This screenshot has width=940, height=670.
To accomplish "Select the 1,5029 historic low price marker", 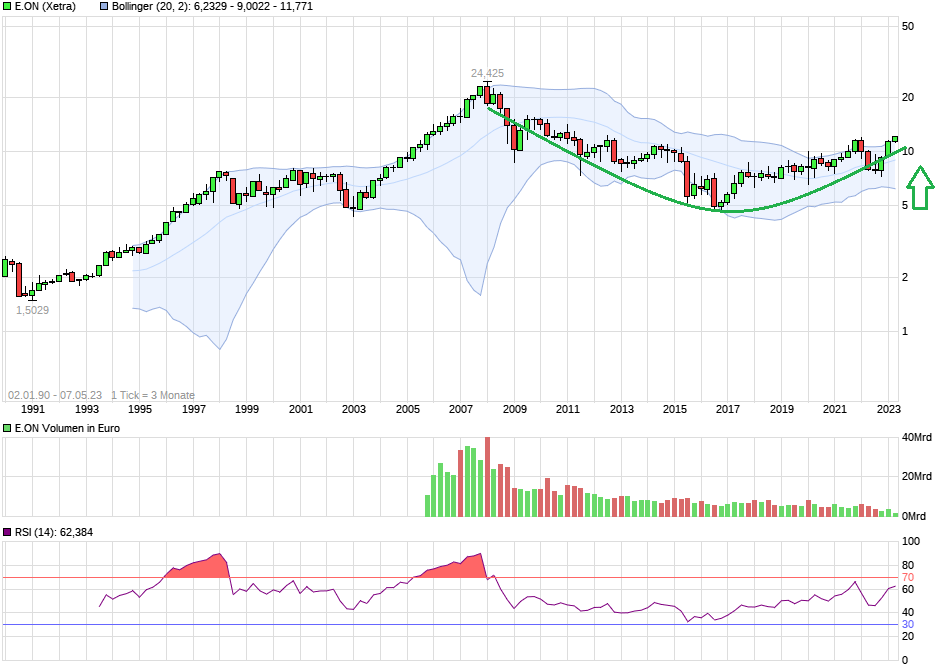I will [31, 310].
